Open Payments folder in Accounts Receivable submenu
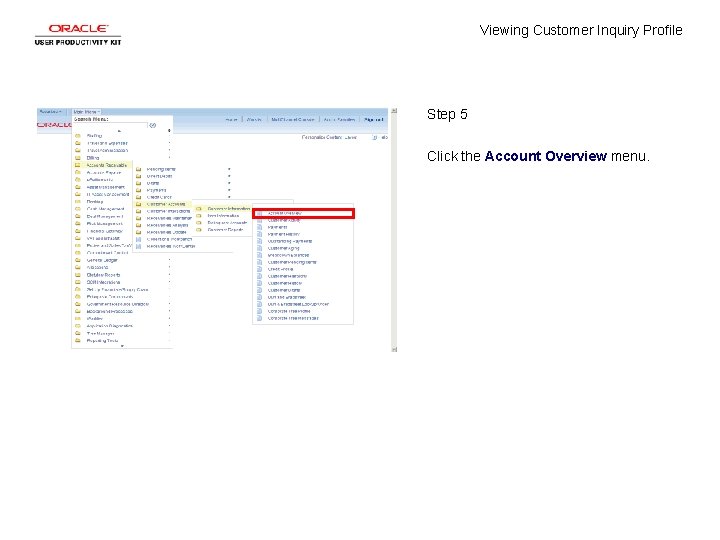This screenshot has width=720, height=540. pos(157,190)
